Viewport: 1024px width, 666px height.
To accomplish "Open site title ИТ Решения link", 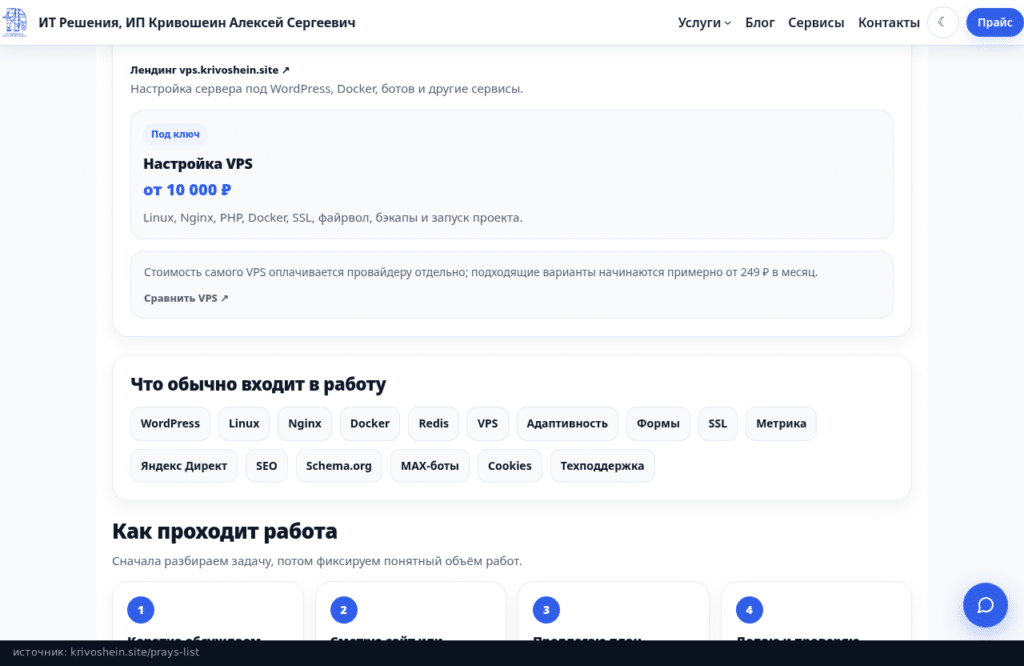I will [x=197, y=22].
